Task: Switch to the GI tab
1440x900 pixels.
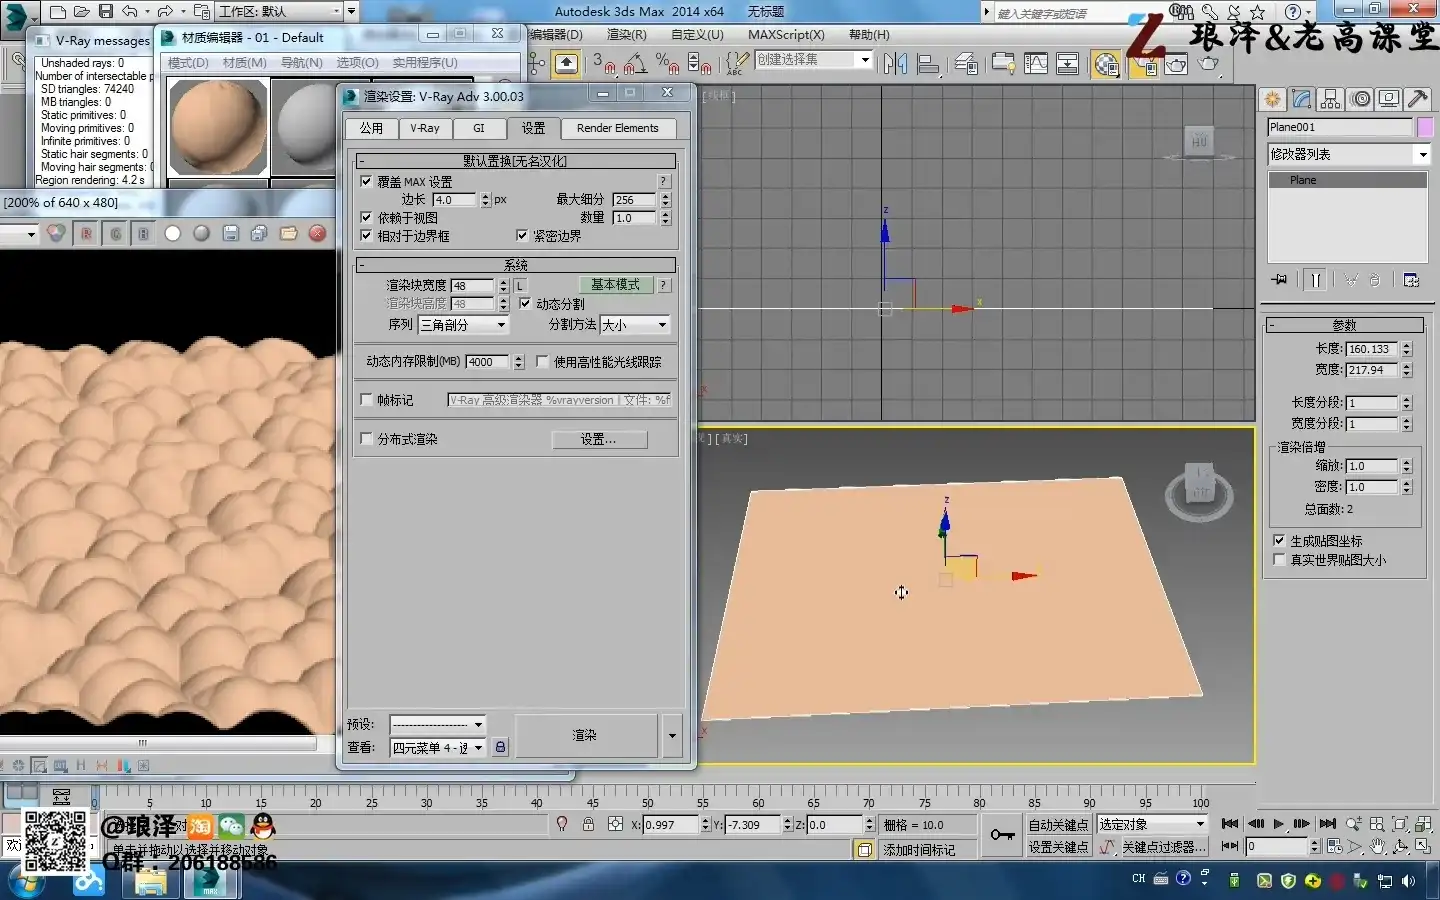Action: point(478,128)
